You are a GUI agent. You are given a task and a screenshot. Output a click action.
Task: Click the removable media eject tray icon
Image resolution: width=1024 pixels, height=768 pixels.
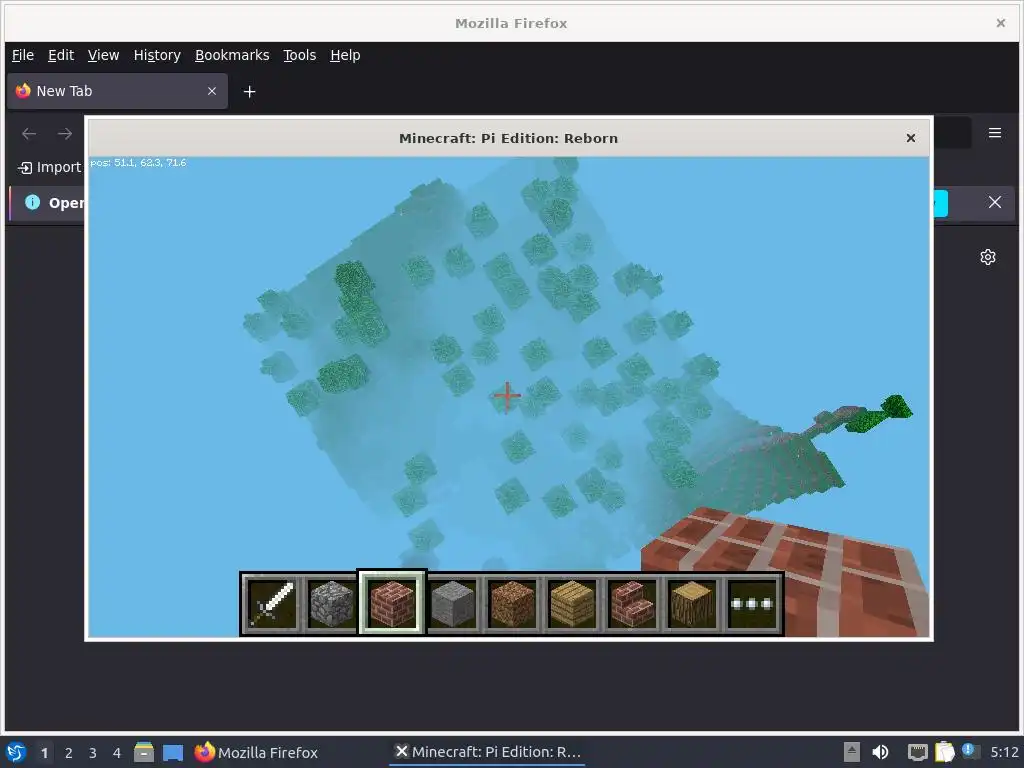tap(852, 752)
